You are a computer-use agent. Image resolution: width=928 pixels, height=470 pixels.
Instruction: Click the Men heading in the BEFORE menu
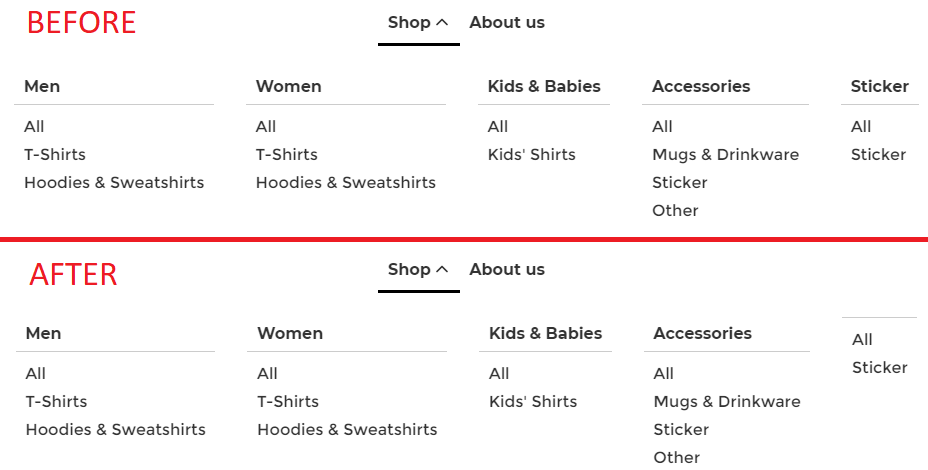tap(42, 87)
